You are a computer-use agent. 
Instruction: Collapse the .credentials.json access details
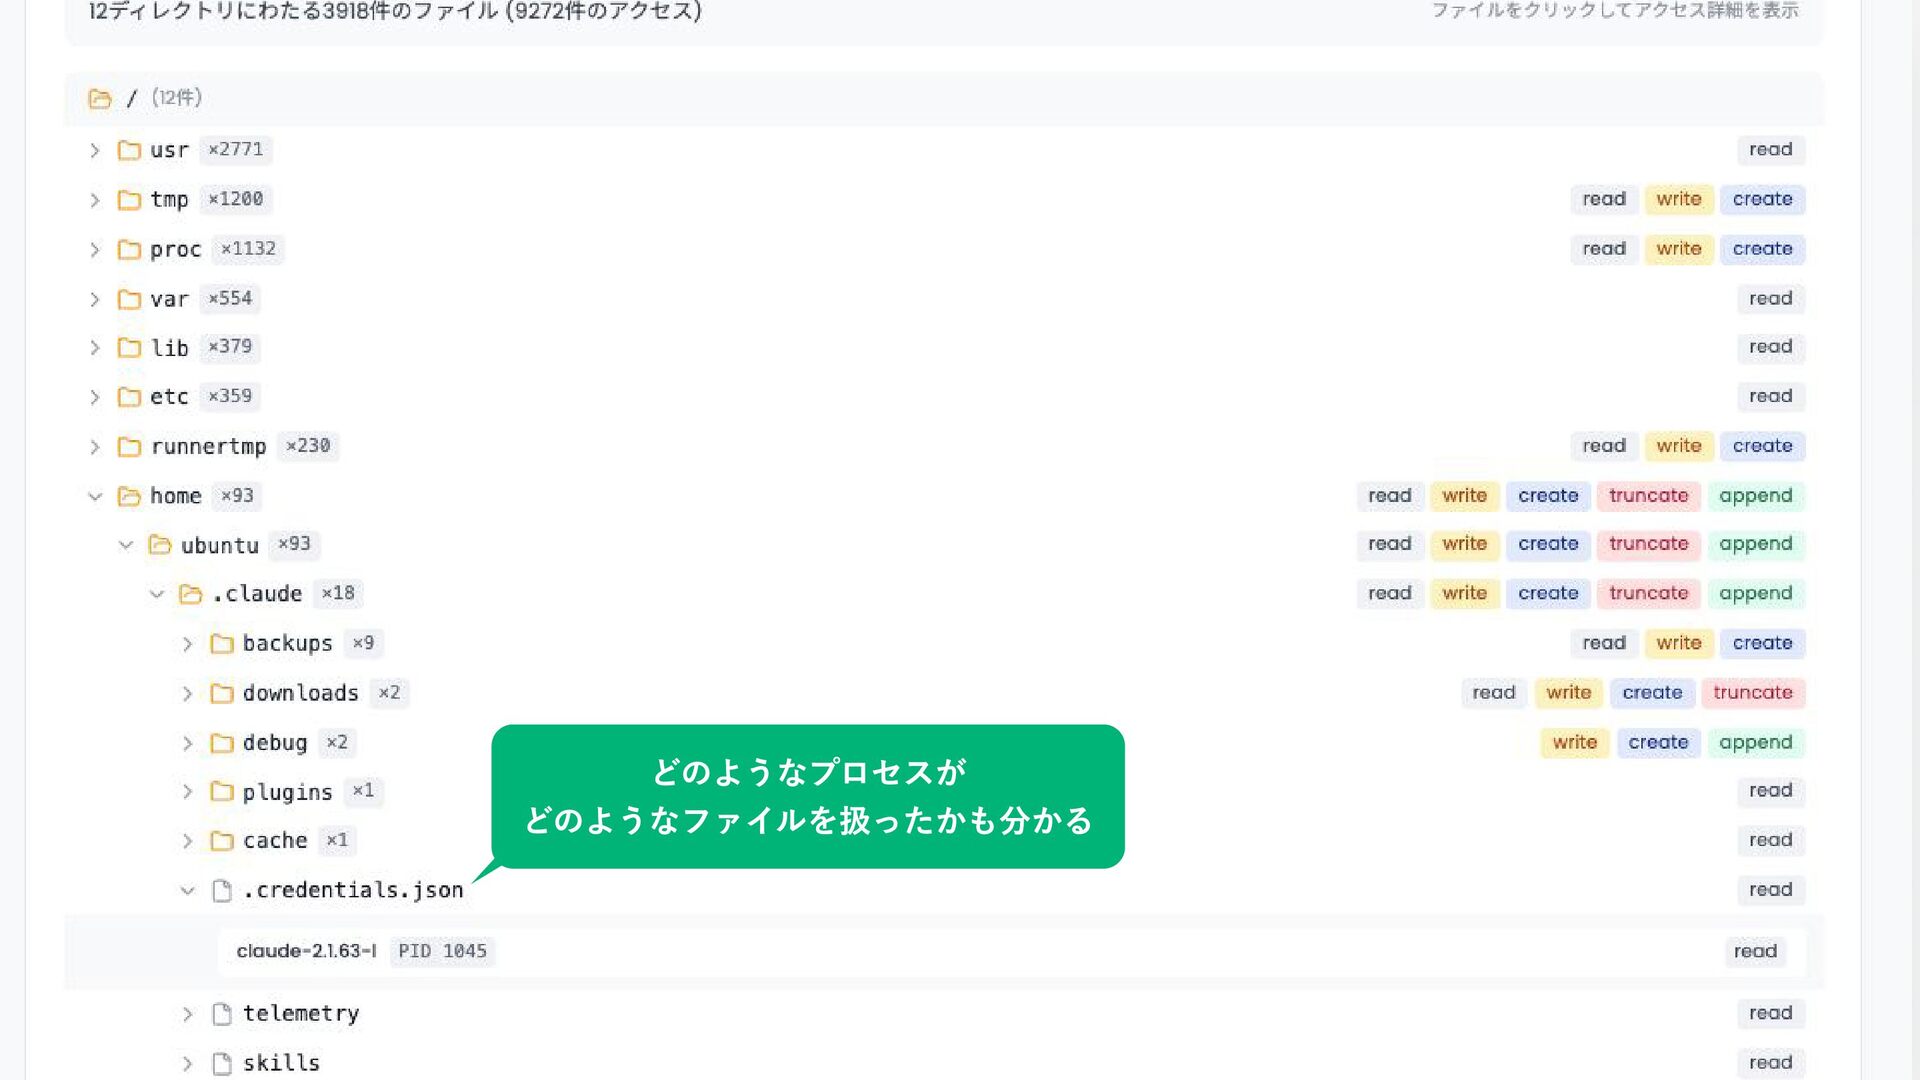(x=187, y=890)
